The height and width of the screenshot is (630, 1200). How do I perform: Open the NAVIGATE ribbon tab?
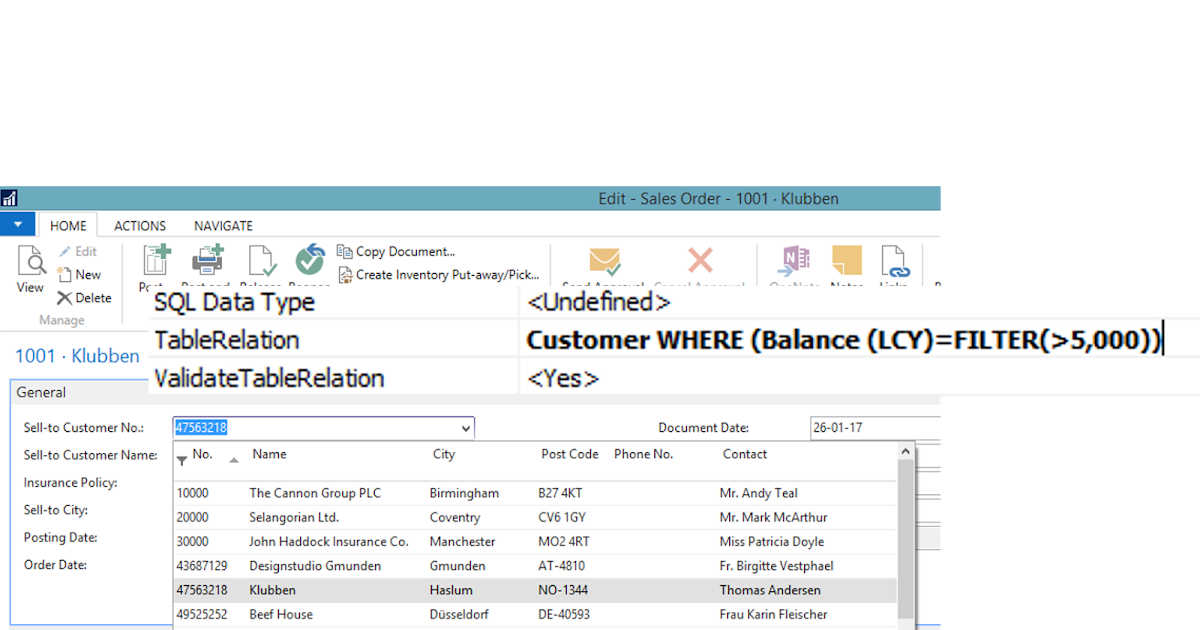(x=222, y=225)
